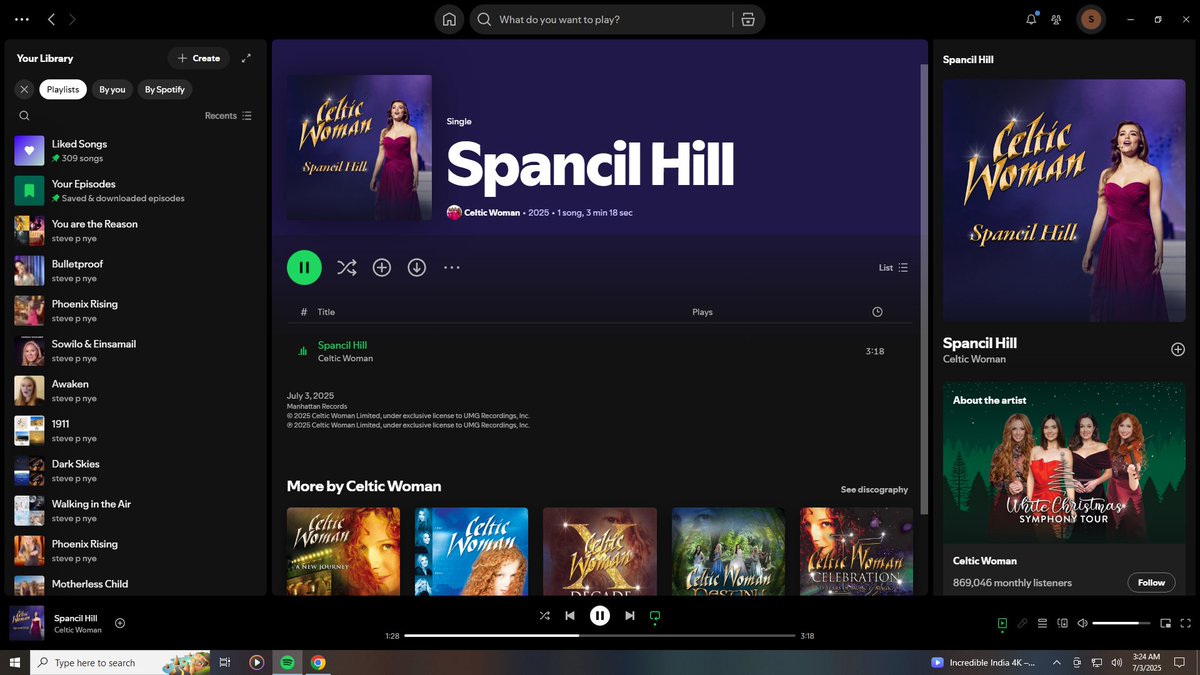Viewport: 1200px width, 675px height.
Task: Add Spancil Hill from right side panel
Action: click(1178, 349)
